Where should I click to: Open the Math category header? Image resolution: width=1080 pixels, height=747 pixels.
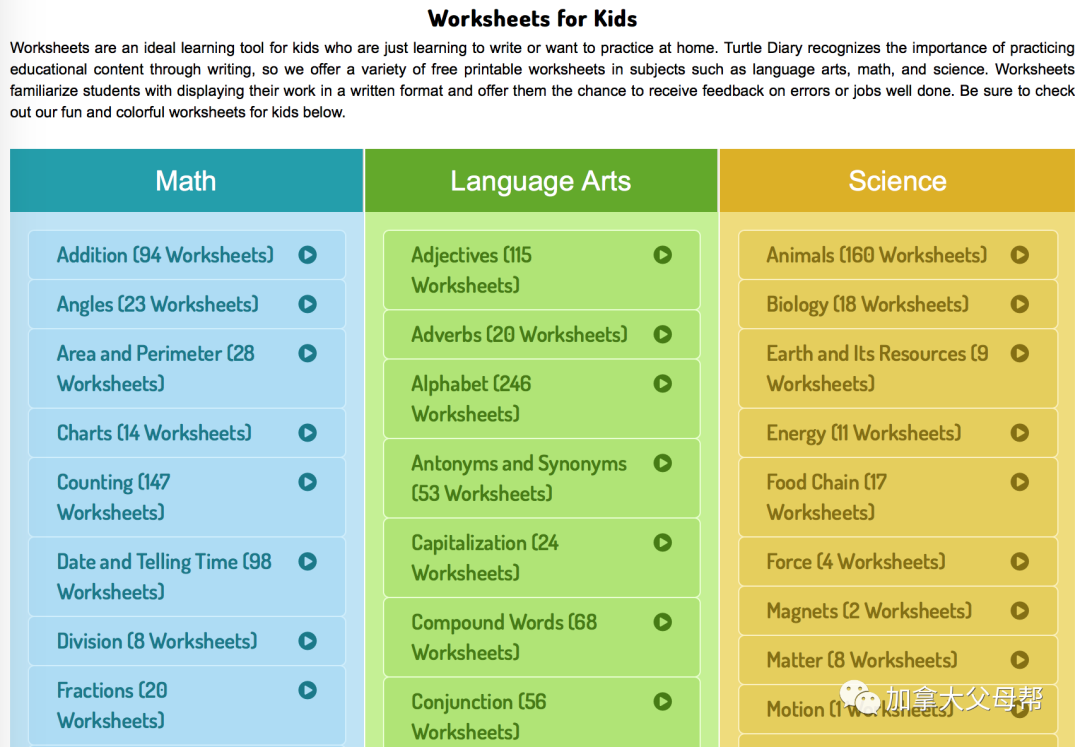[x=186, y=181]
